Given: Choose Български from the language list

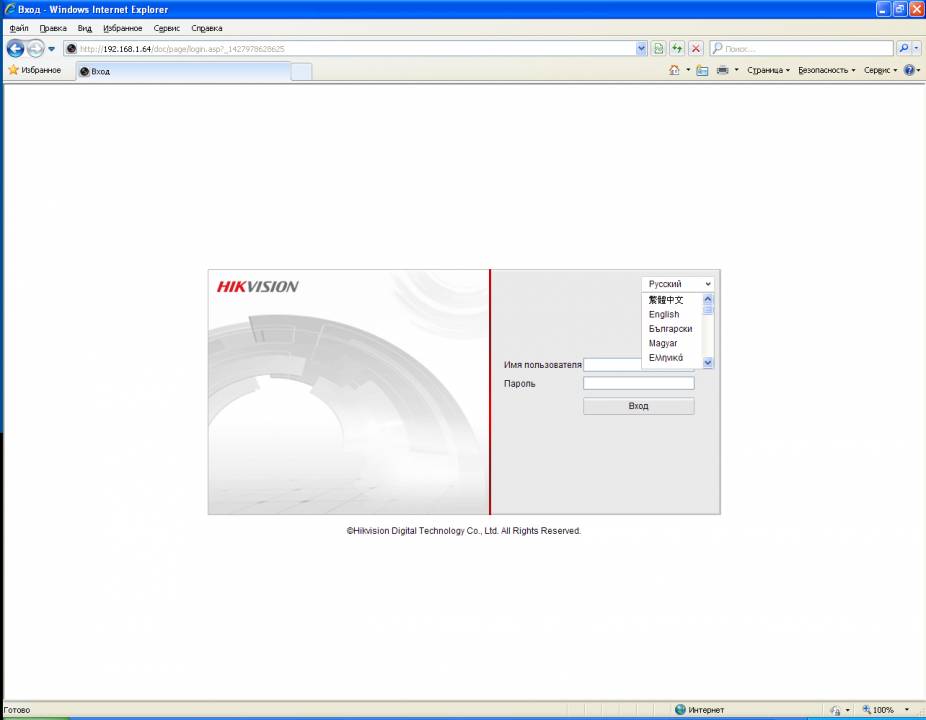Looking at the screenshot, I should [x=670, y=328].
